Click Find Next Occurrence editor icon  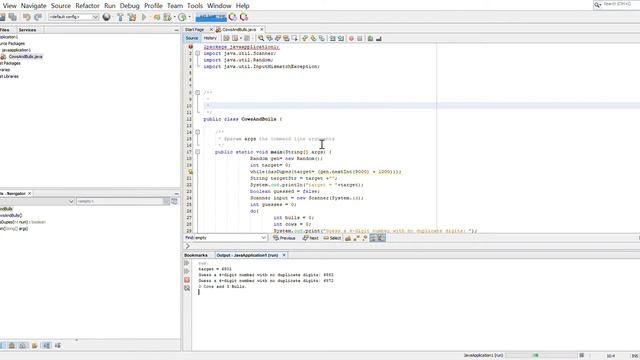click(278, 38)
